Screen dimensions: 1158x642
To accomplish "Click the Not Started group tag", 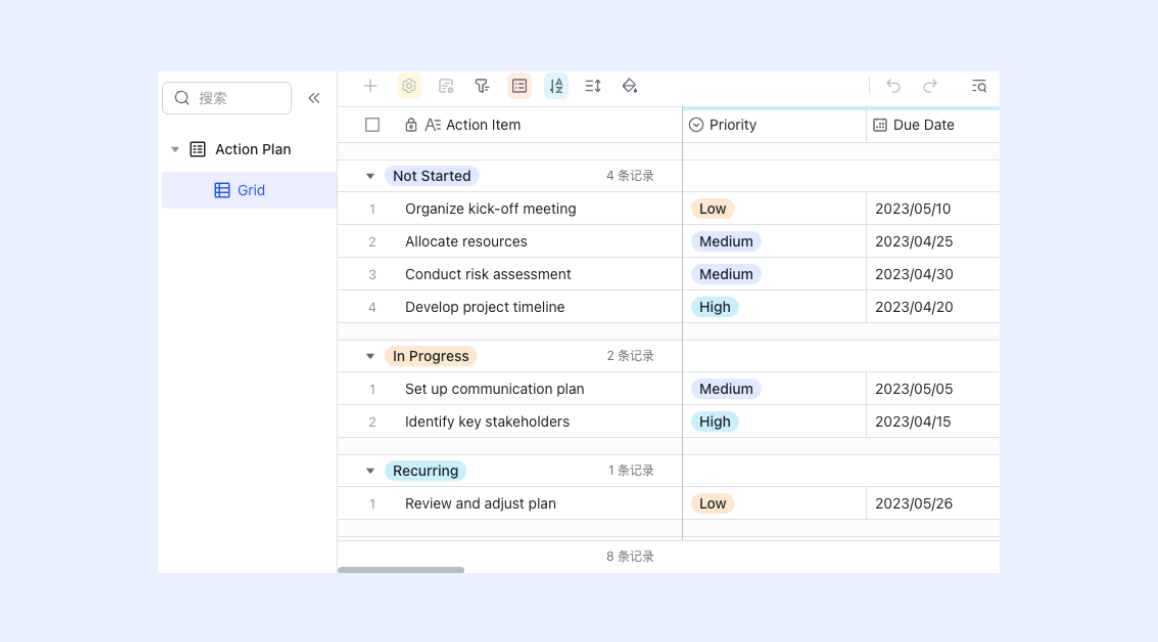I will point(432,176).
